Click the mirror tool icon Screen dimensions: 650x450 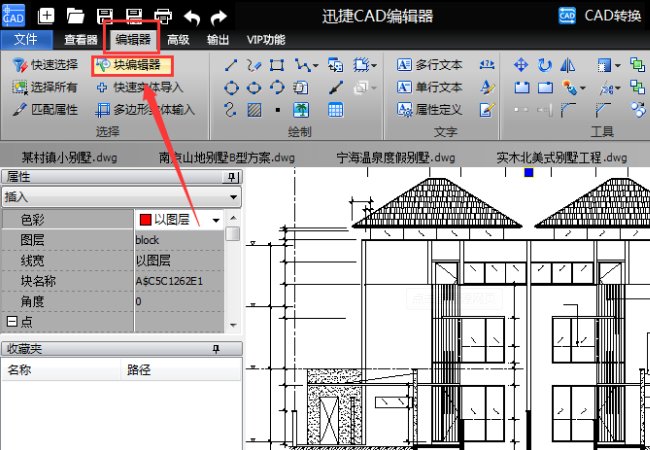pyautogui.click(x=568, y=65)
